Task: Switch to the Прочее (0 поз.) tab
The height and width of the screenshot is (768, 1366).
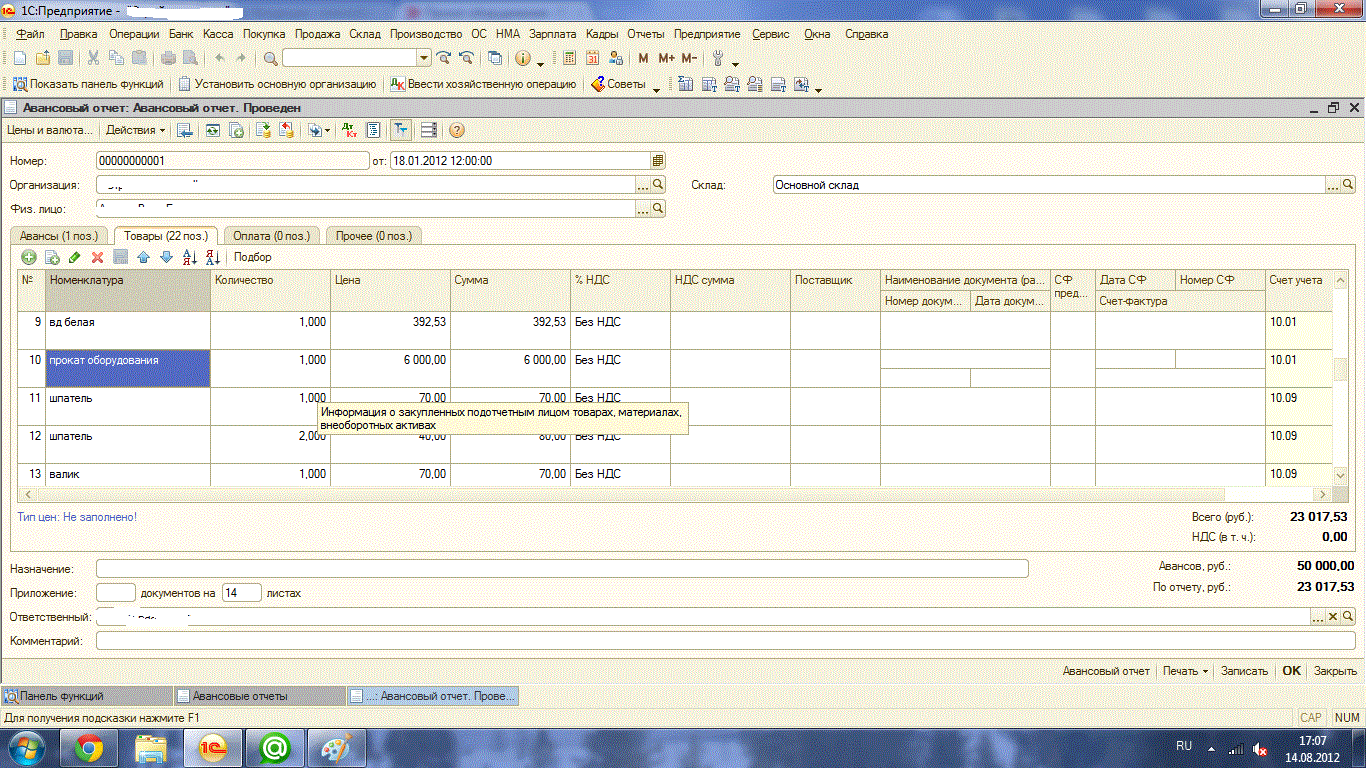Action: (375, 236)
